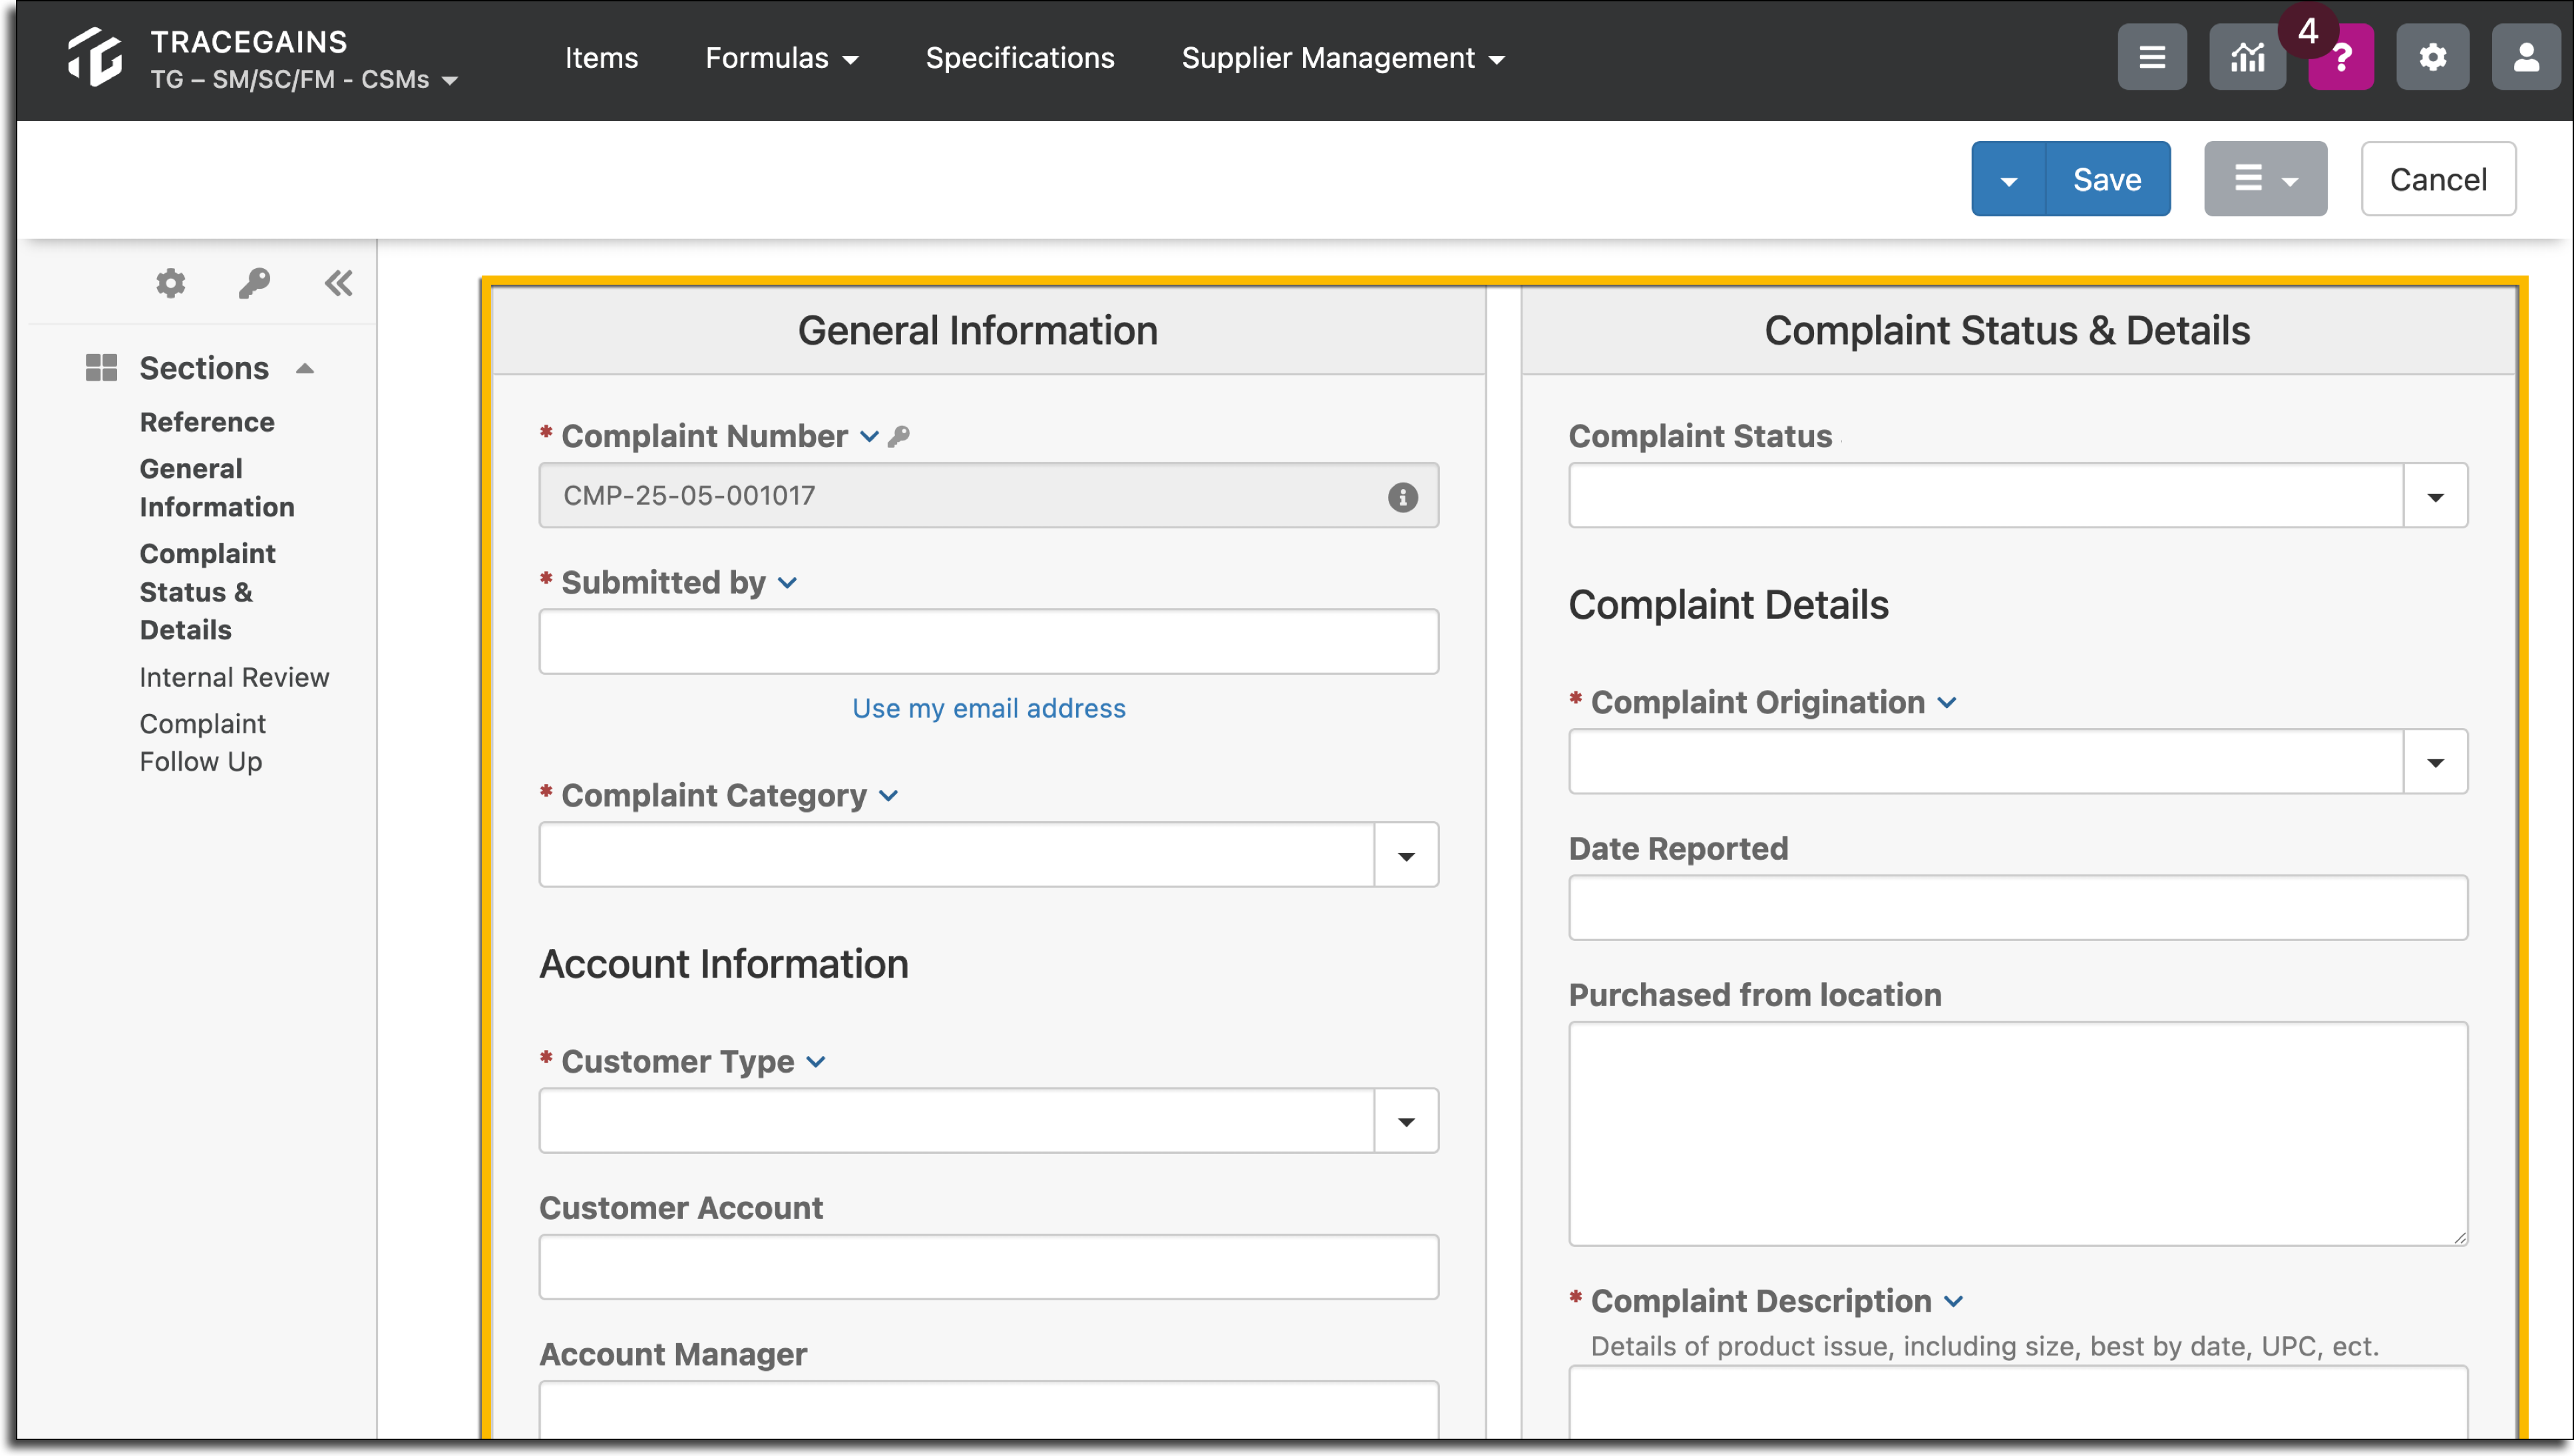Click the key icon beside Complaint Number
The height and width of the screenshot is (1456, 2574).
tap(899, 437)
